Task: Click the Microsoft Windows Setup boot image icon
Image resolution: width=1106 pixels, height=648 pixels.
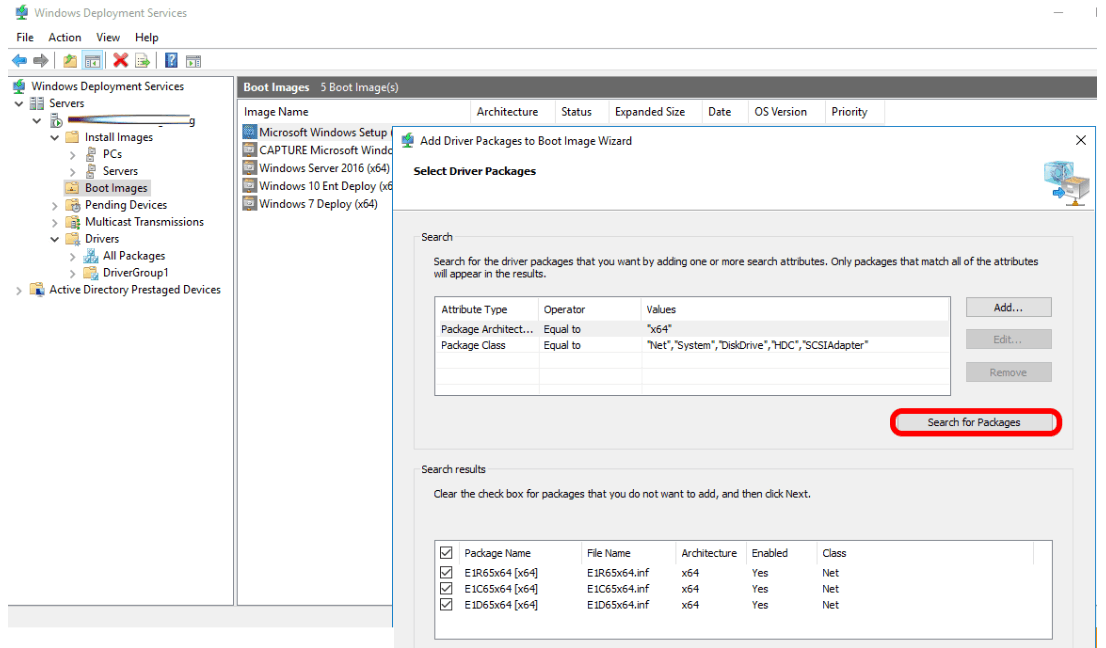Action: pyautogui.click(x=249, y=132)
